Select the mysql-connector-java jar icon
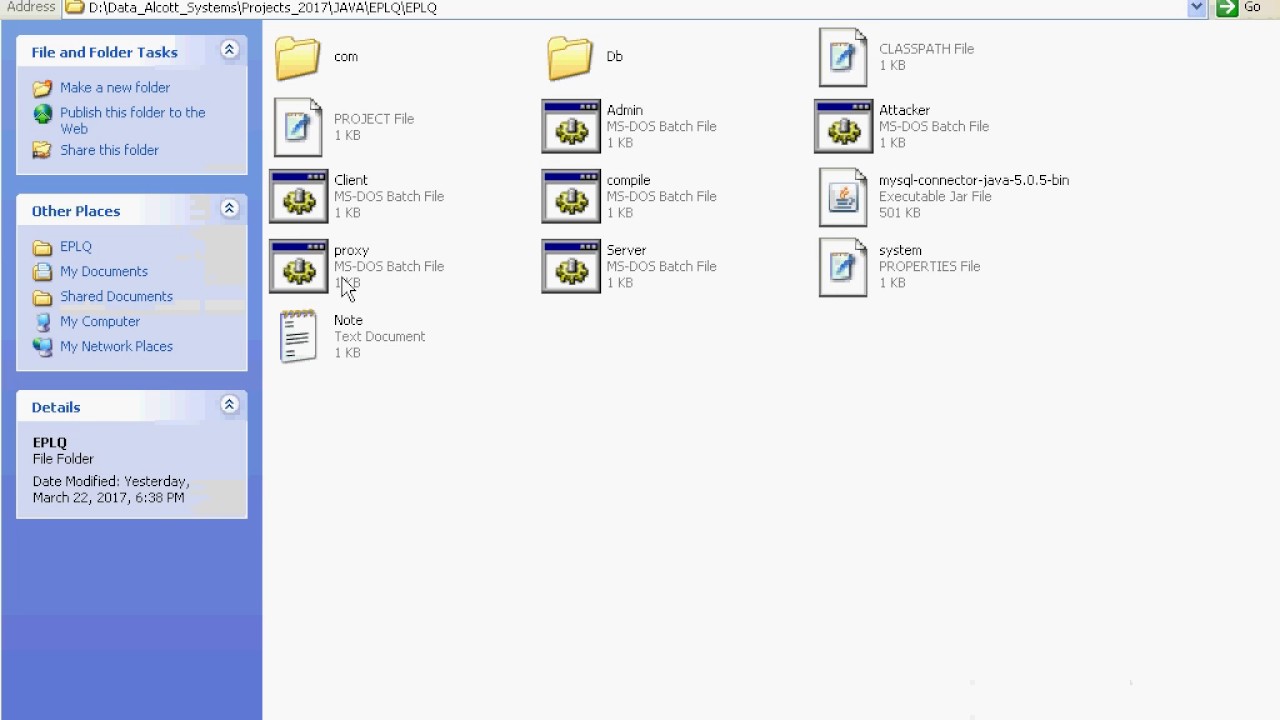This screenshot has width=1280, height=720. [843, 197]
